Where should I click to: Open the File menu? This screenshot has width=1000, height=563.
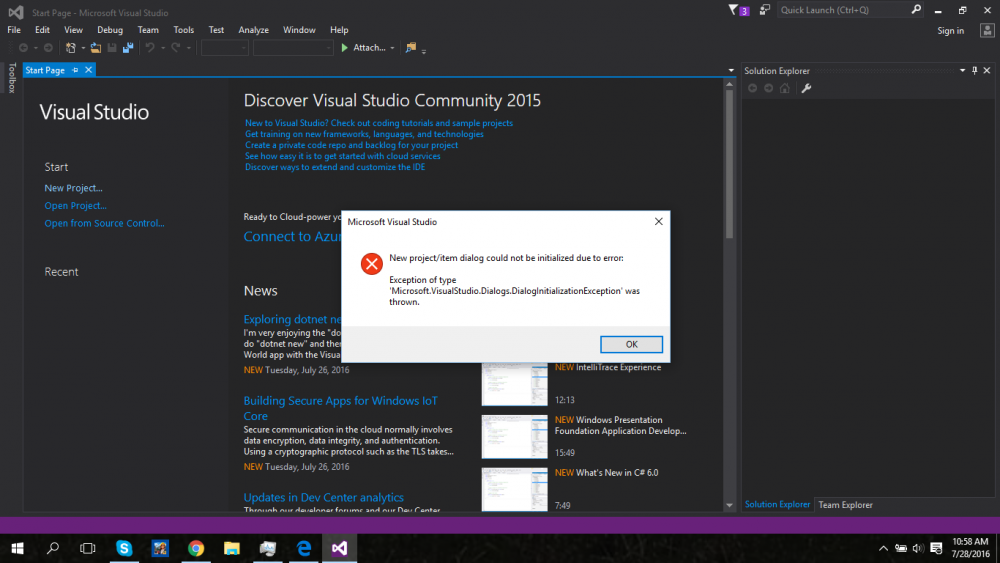(14, 30)
